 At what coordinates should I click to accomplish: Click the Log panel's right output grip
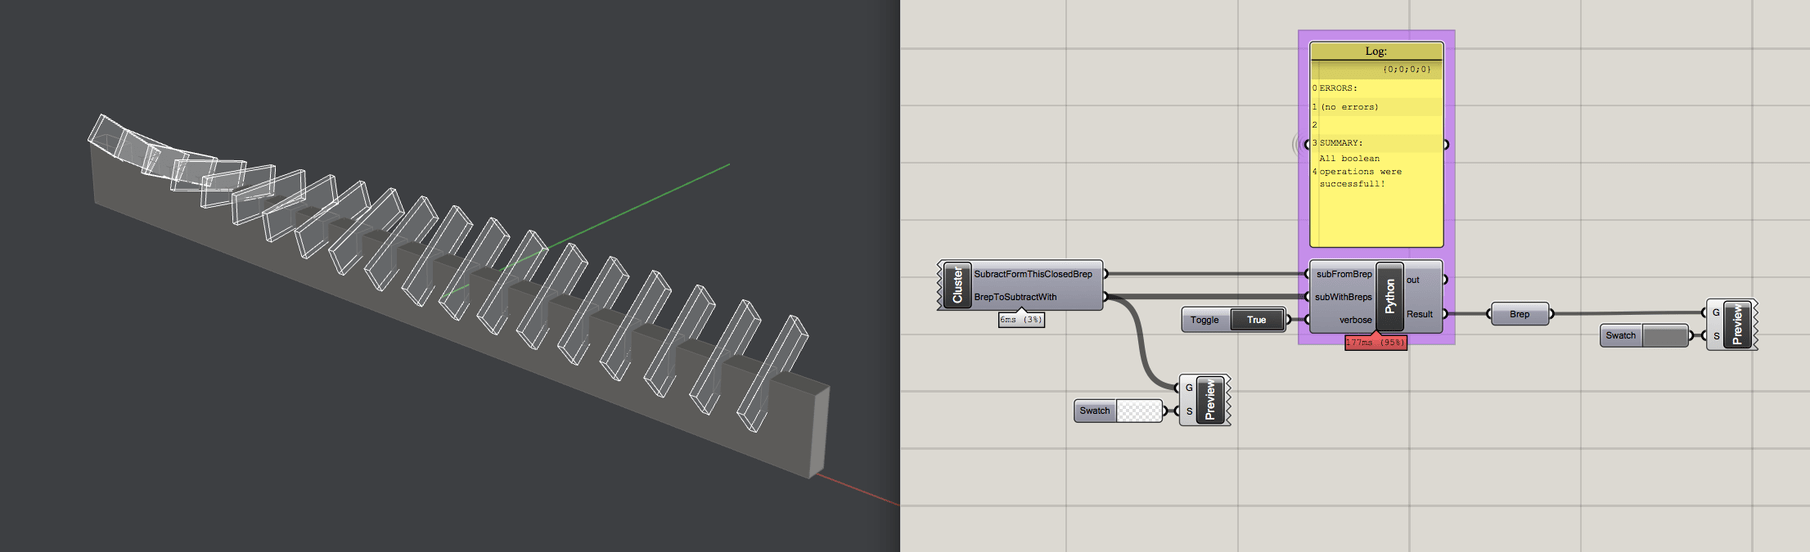(x=1446, y=144)
